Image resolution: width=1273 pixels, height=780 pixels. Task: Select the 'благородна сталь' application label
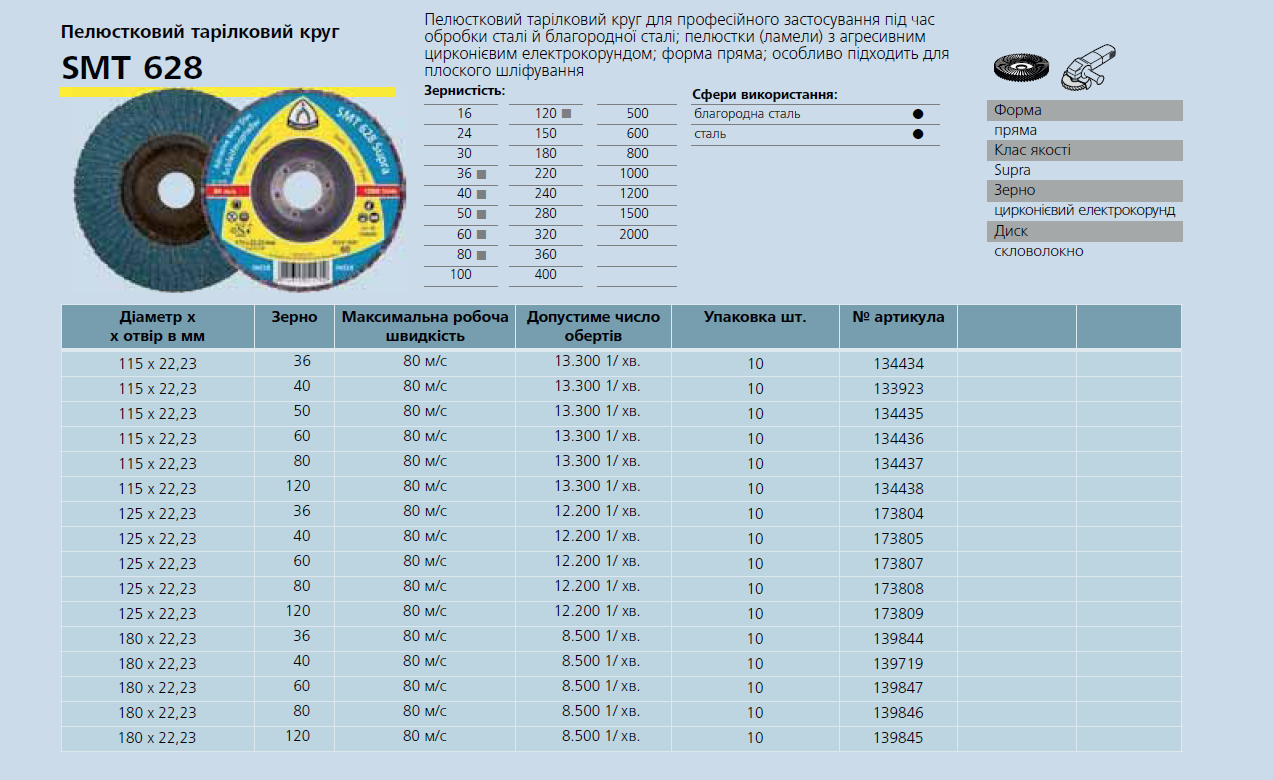coord(747,114)
